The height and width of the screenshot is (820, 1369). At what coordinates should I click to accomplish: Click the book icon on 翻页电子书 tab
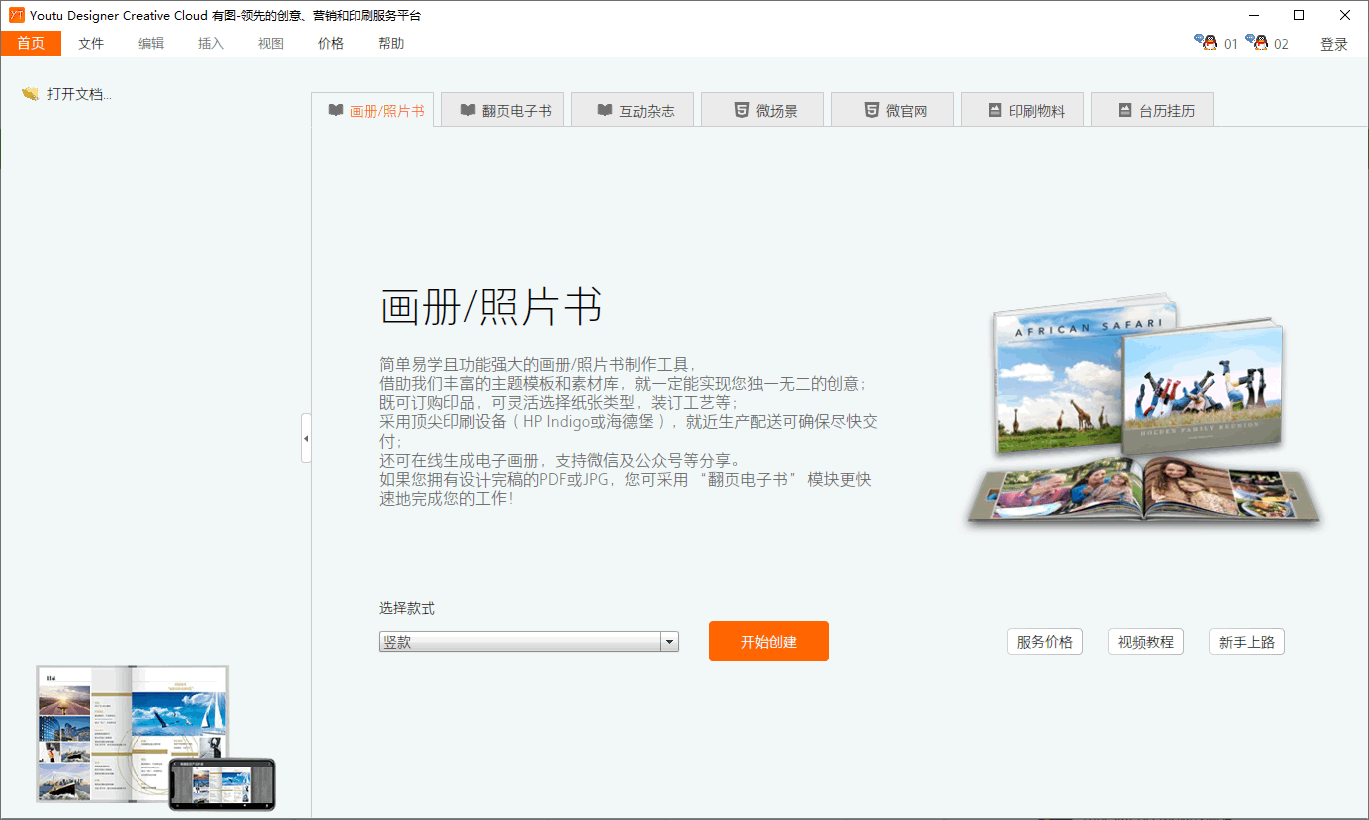467,110
